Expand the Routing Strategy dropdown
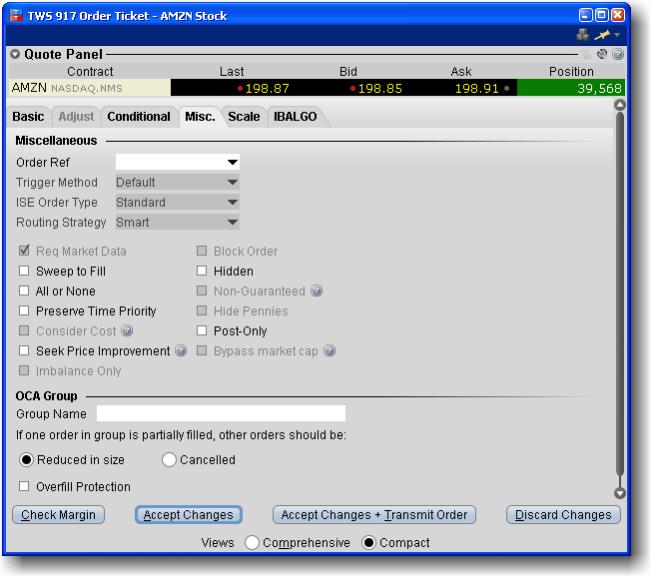The height and width of the screenshot is (576, 651). [232, 222]
